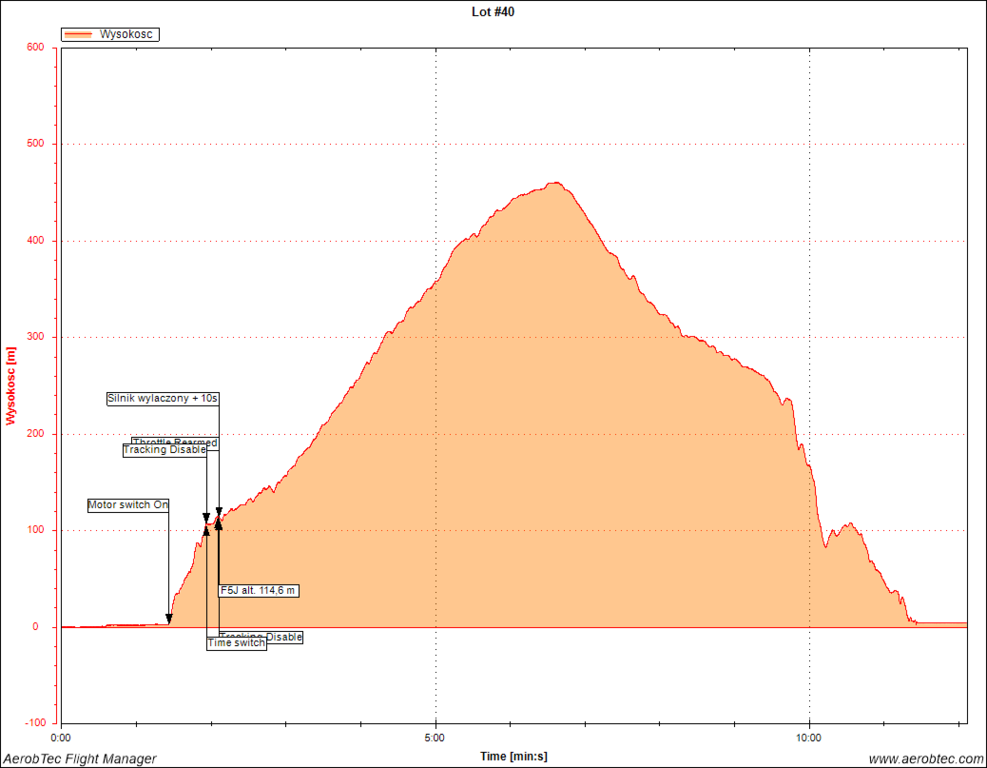987x768 pixels.
Task: Click Tracking Disable label under Throttle Rearmed
Action: (x=164, y=451)
